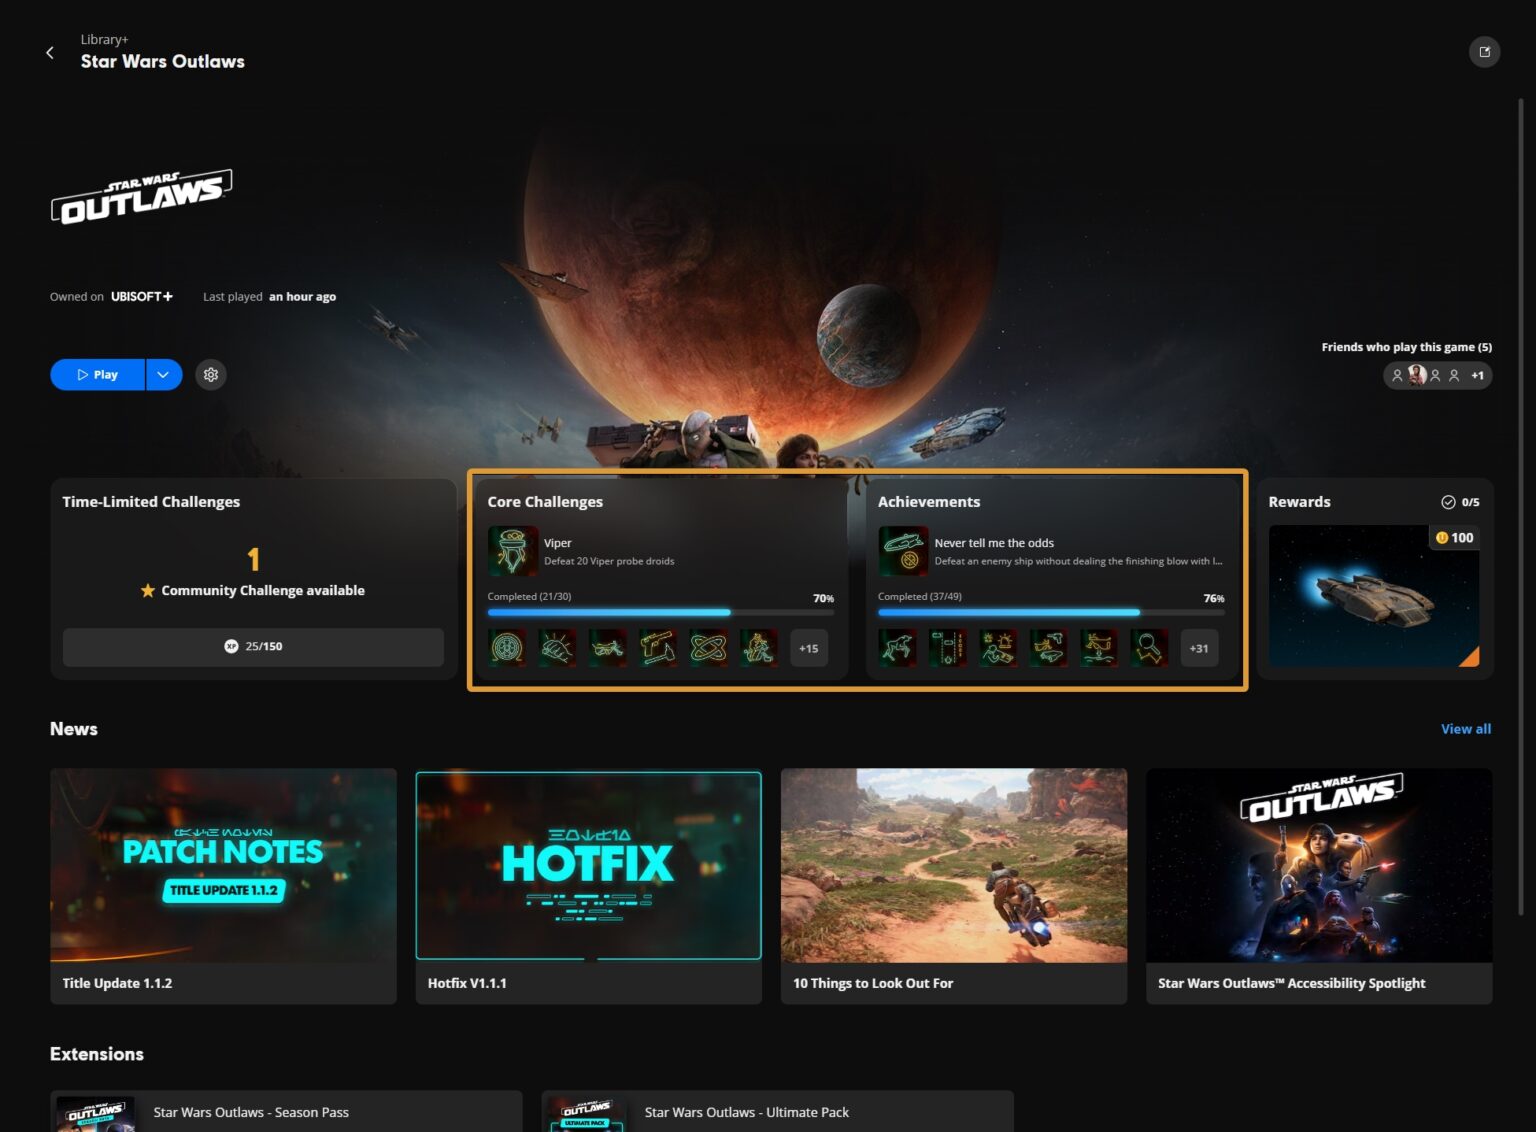
Task: Open the Play button dropdown arrow
Action: coord(162,374)
